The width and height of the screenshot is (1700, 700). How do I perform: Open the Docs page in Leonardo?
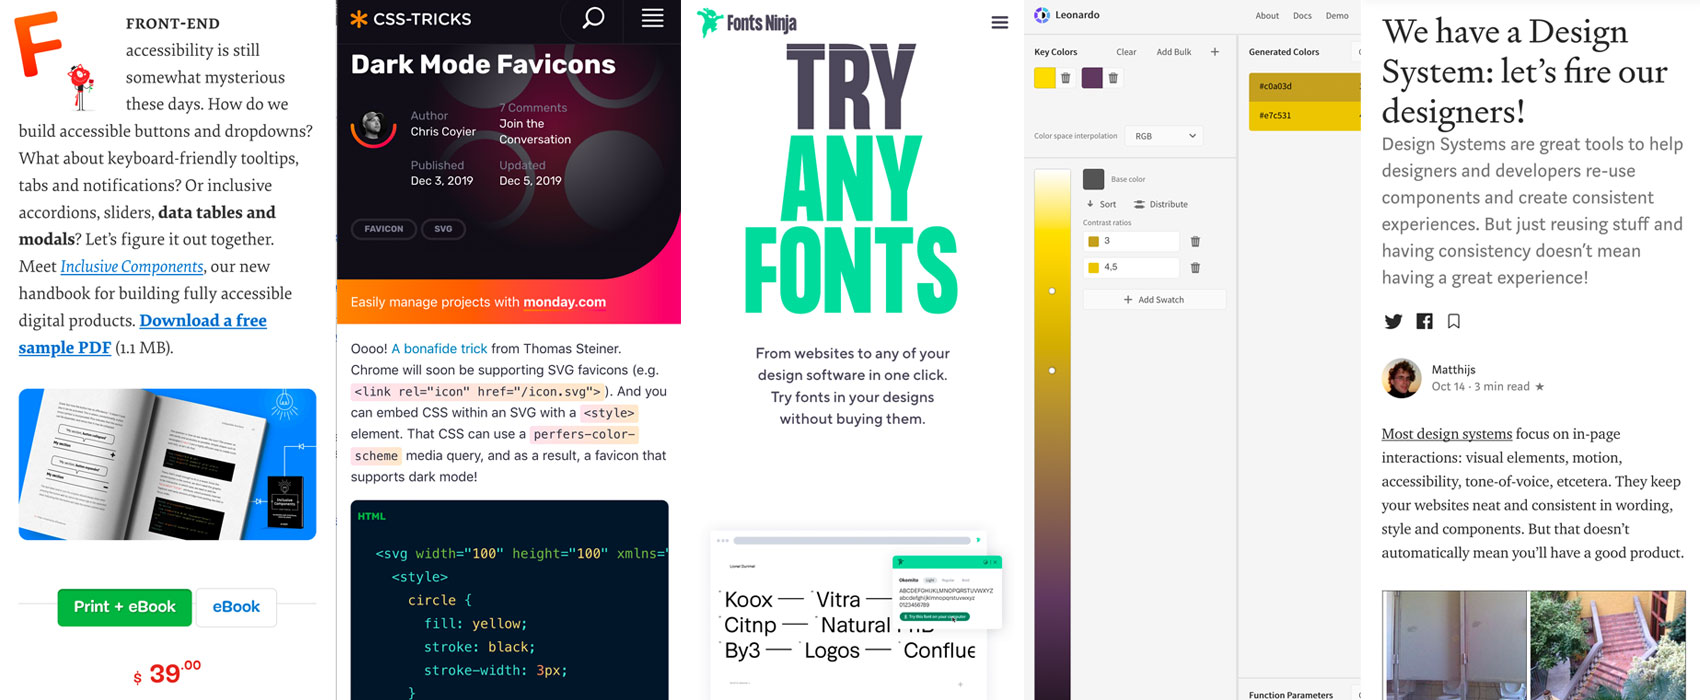pos(1302,16)
